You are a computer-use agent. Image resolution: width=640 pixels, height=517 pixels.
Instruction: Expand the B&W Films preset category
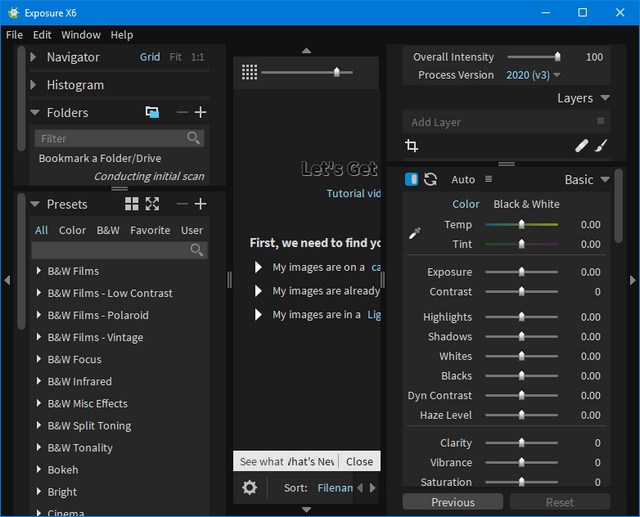pyautogui.click(x=39, y=271)
